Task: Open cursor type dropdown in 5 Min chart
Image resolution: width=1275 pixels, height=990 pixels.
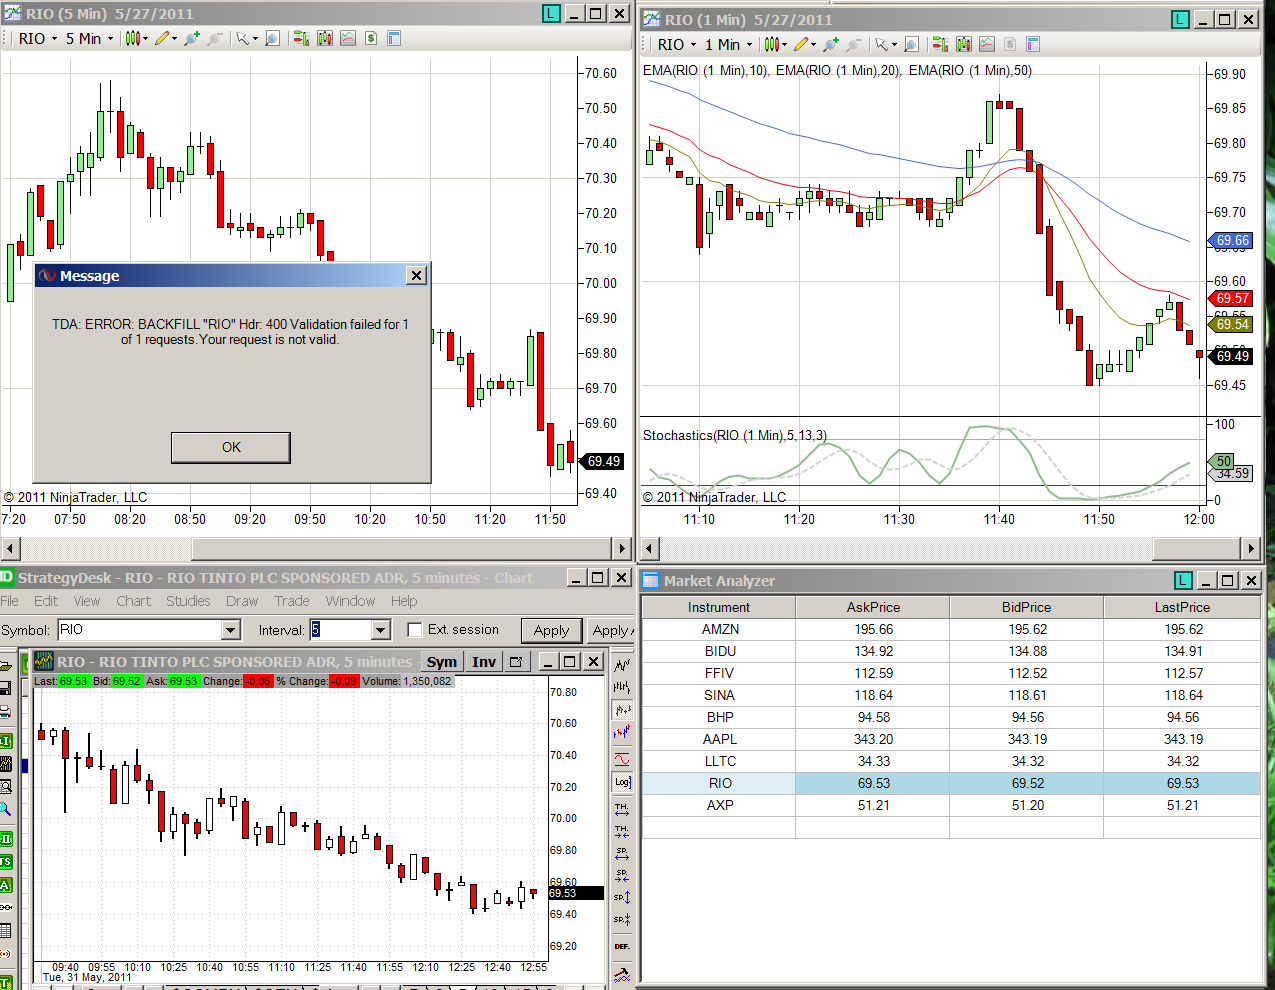Action: [246, 38]
